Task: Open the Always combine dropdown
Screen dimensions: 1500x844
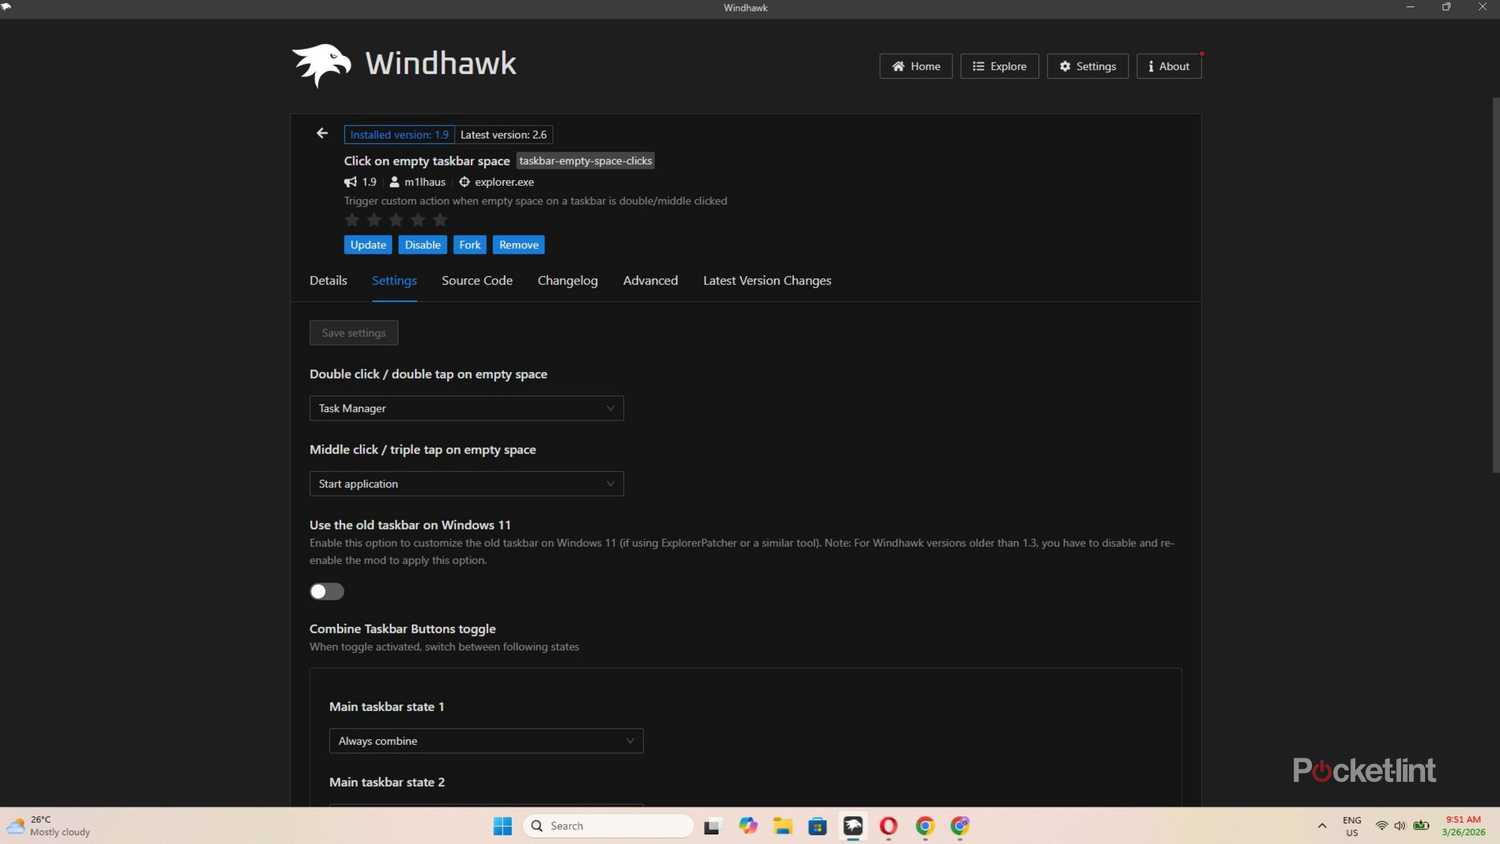Action: point(486,740)
